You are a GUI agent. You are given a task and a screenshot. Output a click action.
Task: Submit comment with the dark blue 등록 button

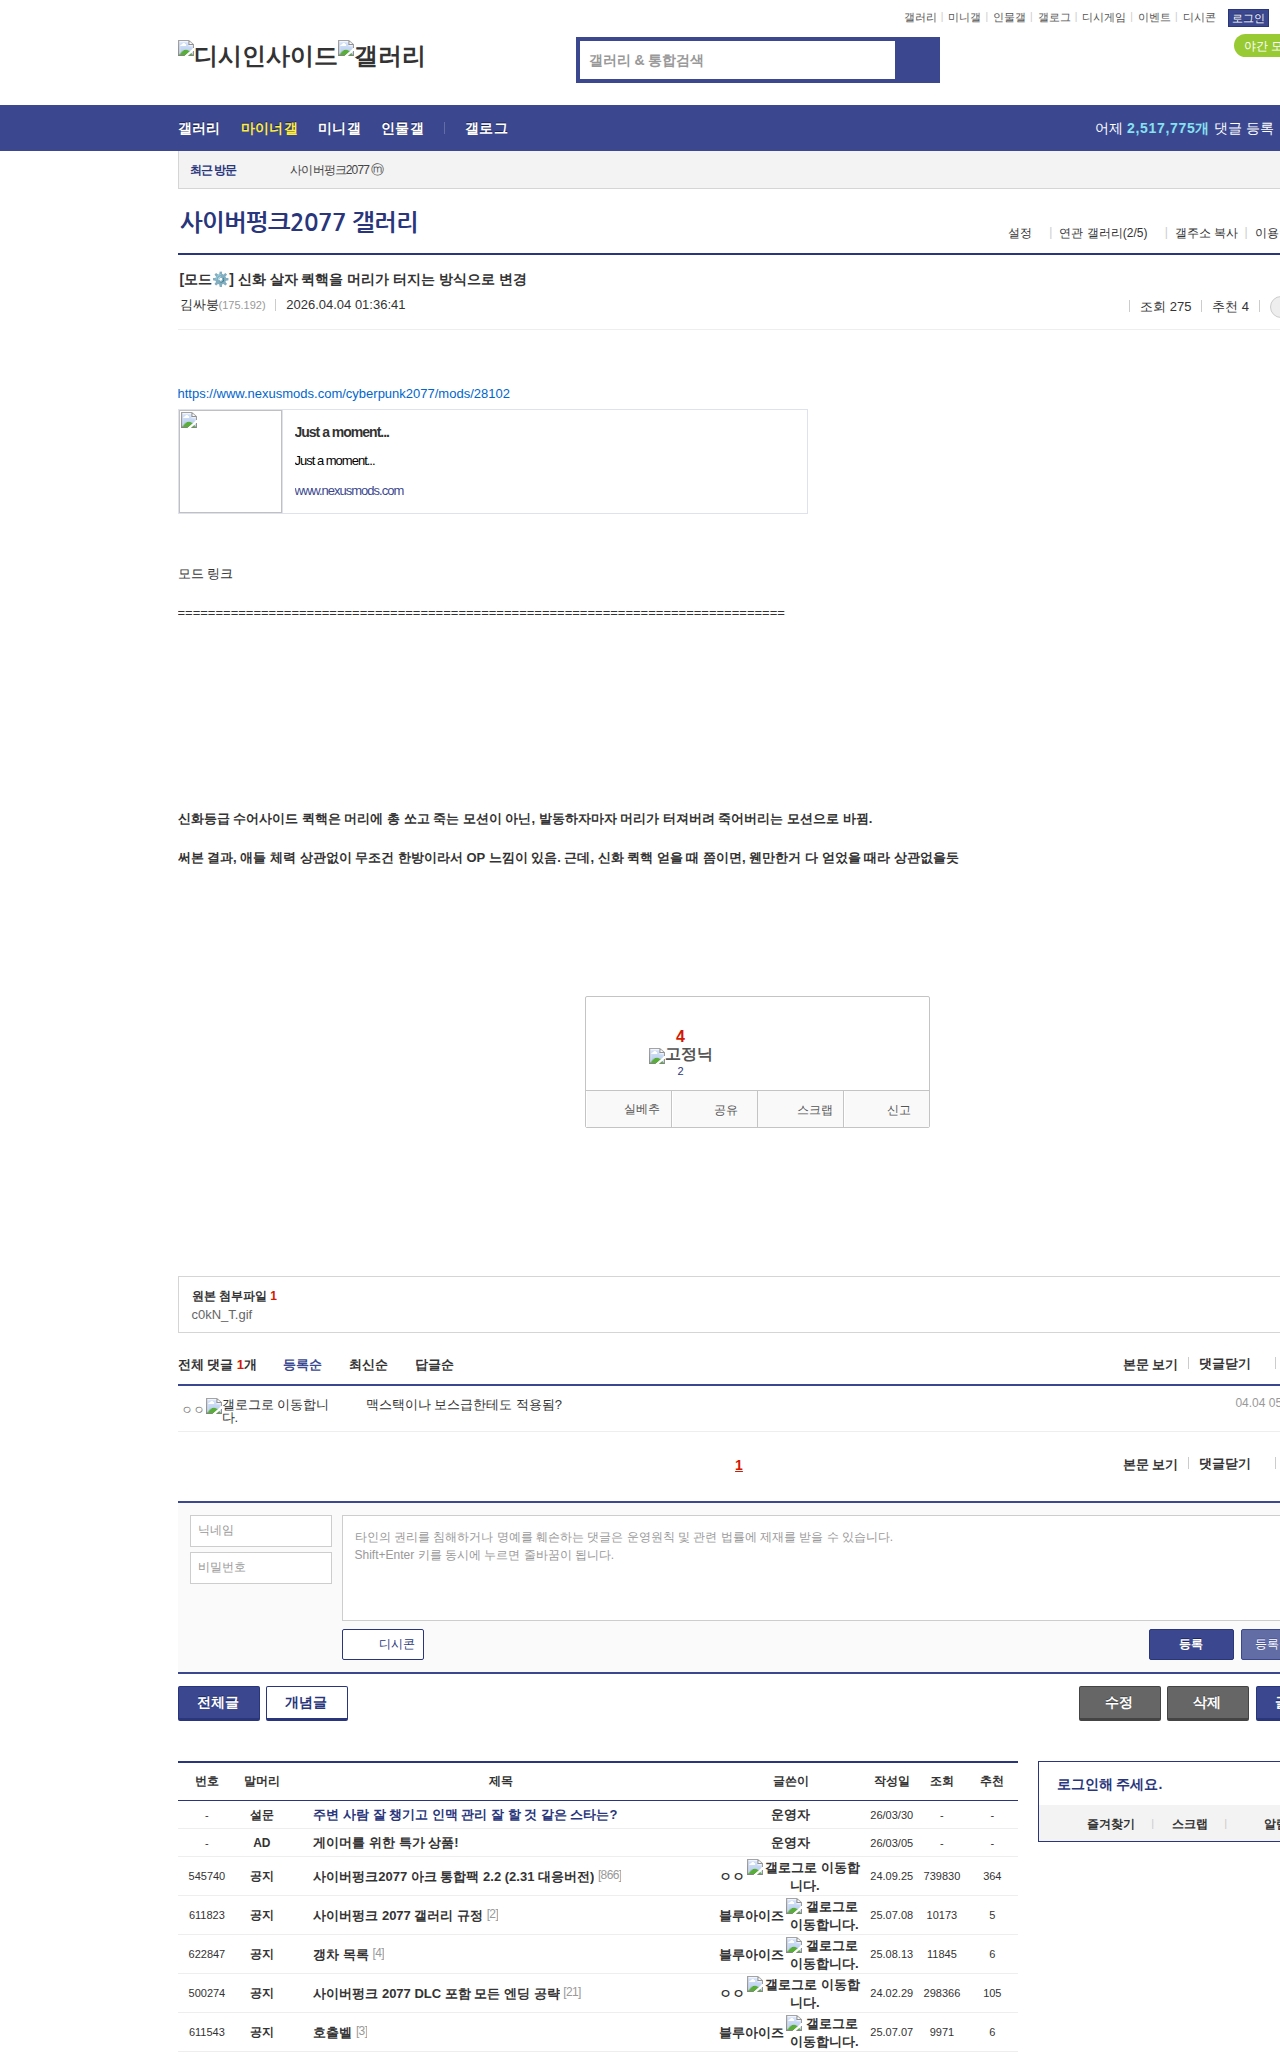click(x=1191, y=1644)
